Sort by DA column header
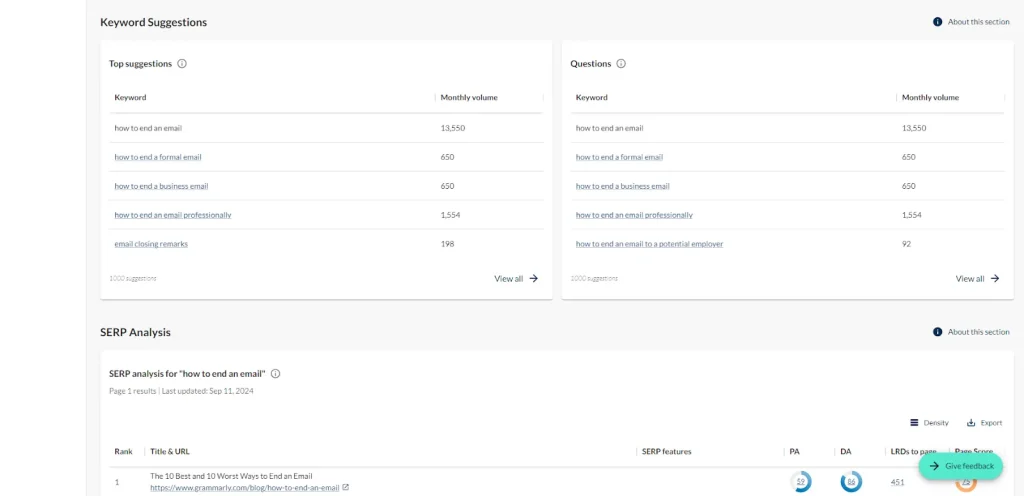 pos(846,452)
